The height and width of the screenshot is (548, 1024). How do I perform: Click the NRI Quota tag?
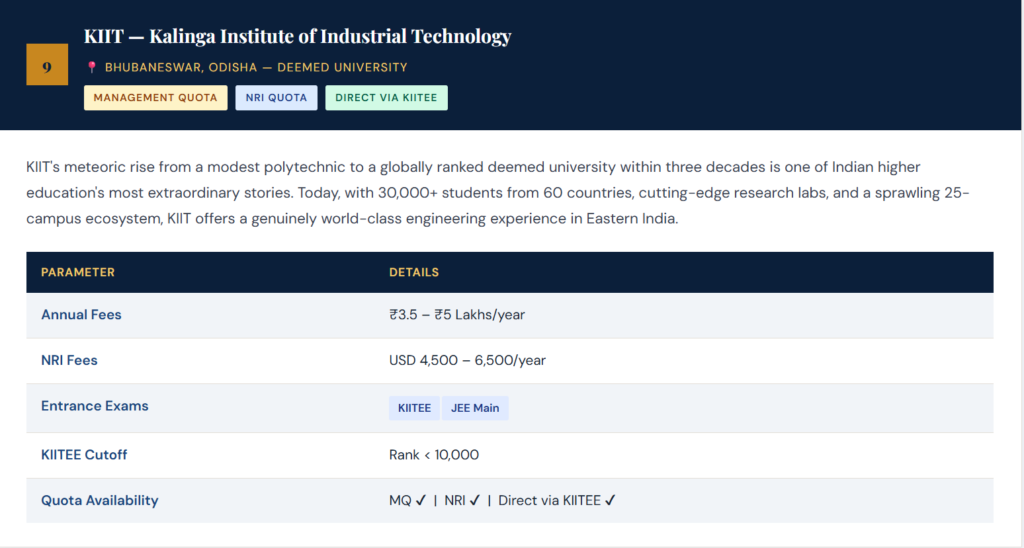pos(276,98)
